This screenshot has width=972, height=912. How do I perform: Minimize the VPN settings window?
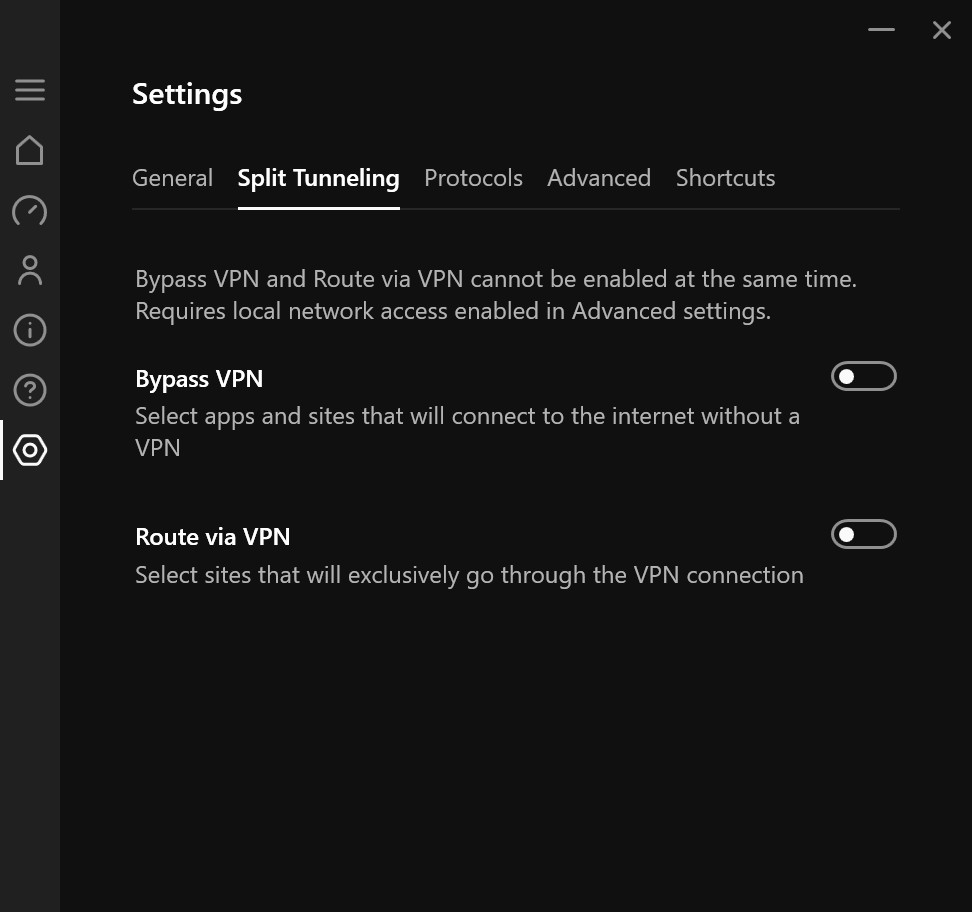(x=881, y=30)
